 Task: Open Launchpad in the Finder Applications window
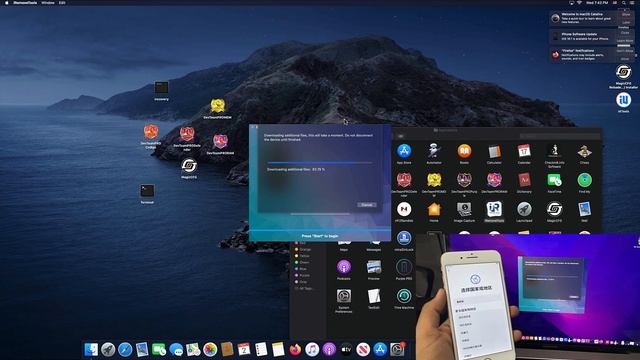(x=524, y=209)
